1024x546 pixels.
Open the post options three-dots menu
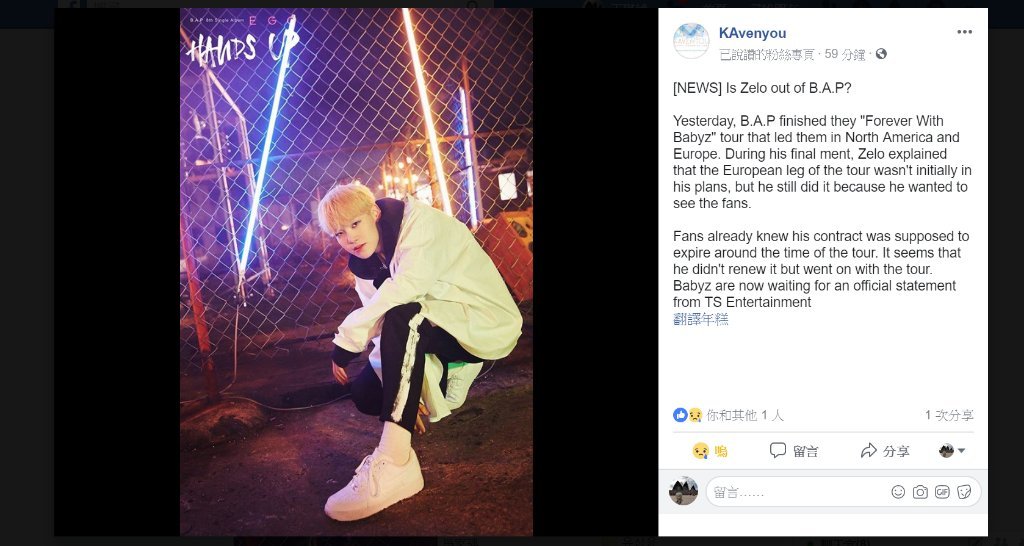[964, 33]
